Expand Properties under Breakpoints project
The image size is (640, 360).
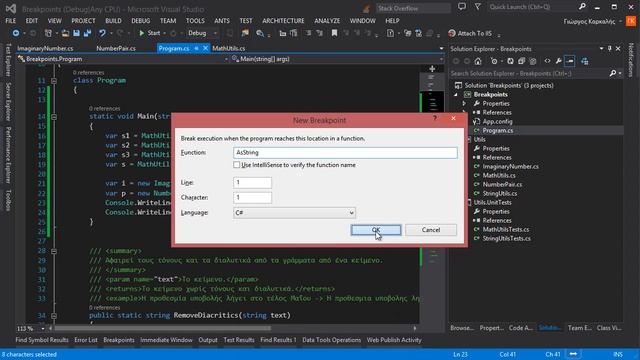pos(464,104)
